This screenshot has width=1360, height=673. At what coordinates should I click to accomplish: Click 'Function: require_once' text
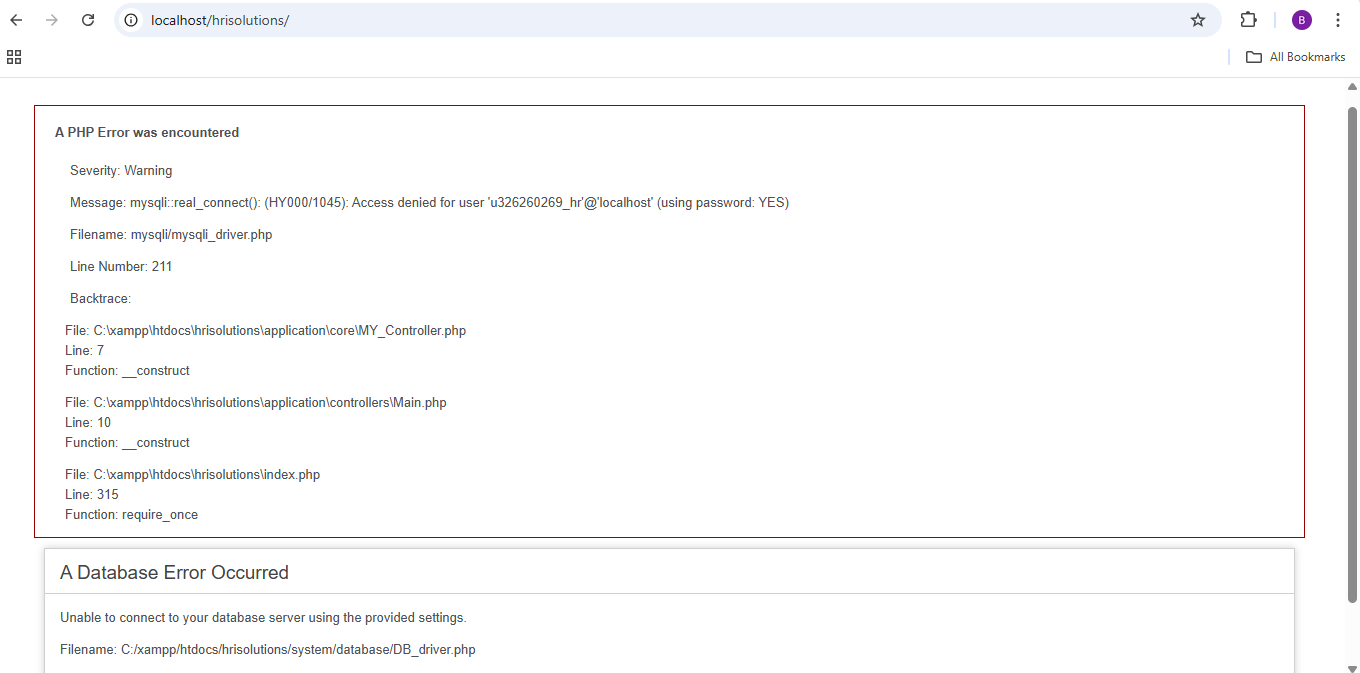(x=132, y=515)
